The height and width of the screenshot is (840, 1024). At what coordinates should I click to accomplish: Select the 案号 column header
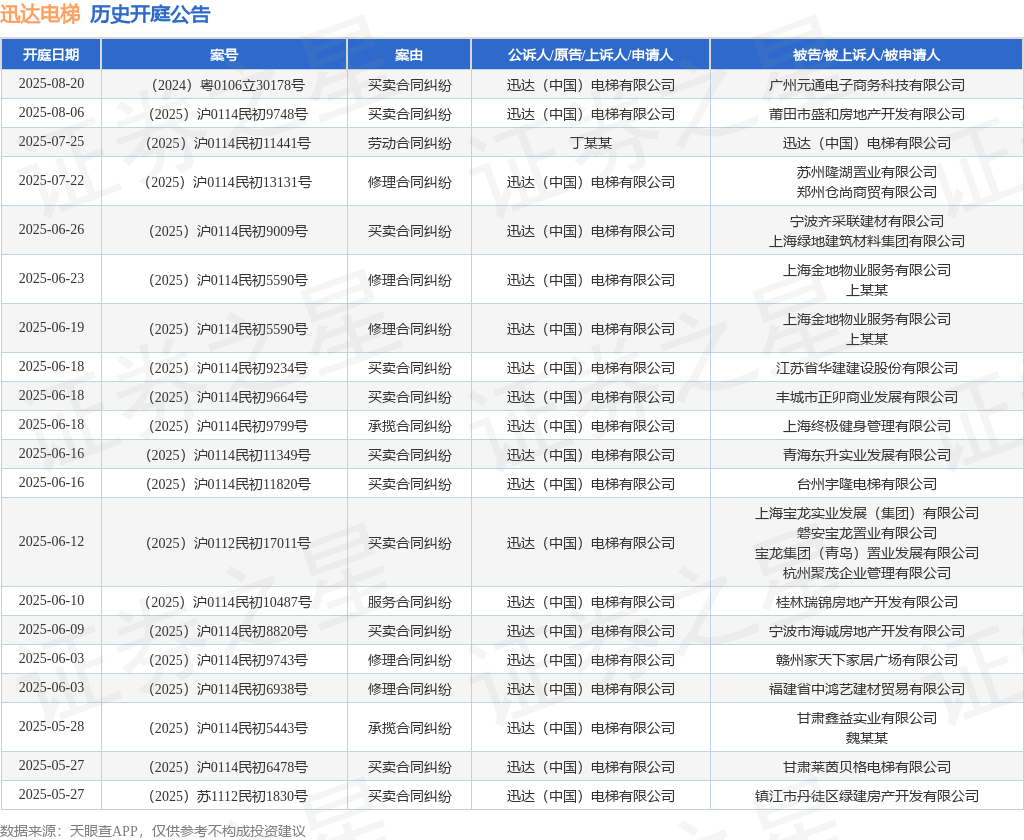[224, 55]
